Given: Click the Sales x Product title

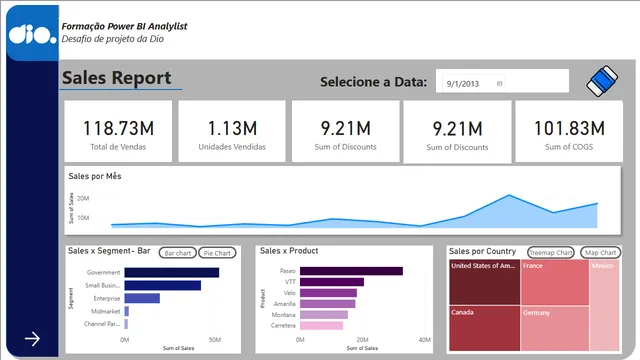Looking at the screenshot, I should tap(289, 251).
